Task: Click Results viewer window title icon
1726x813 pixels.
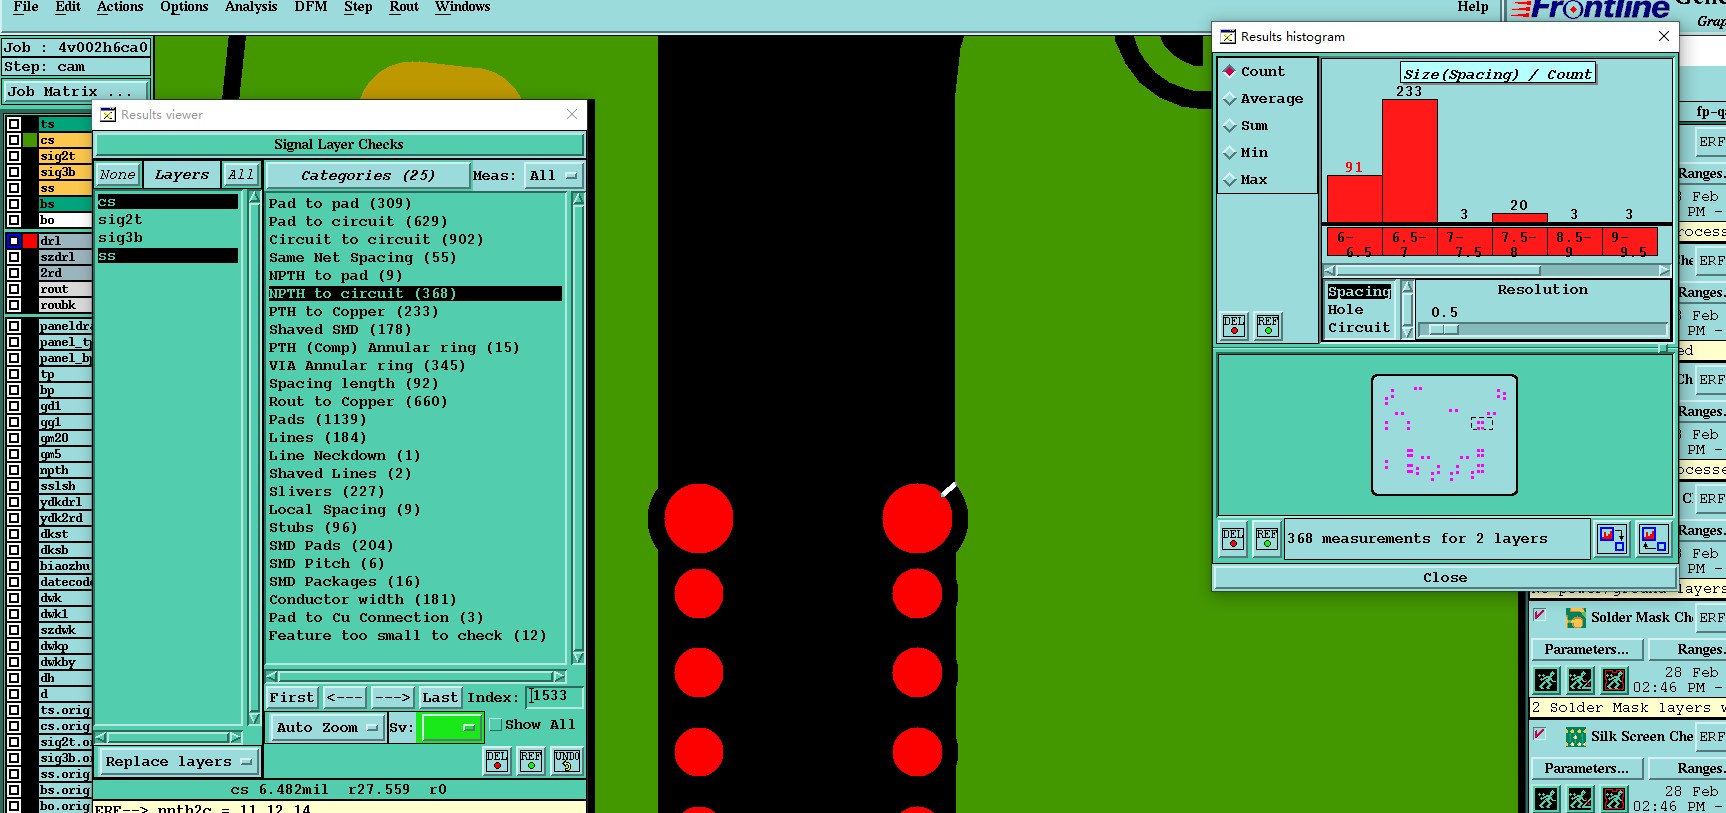Action: pyautogui.click(x=108, y=115)
